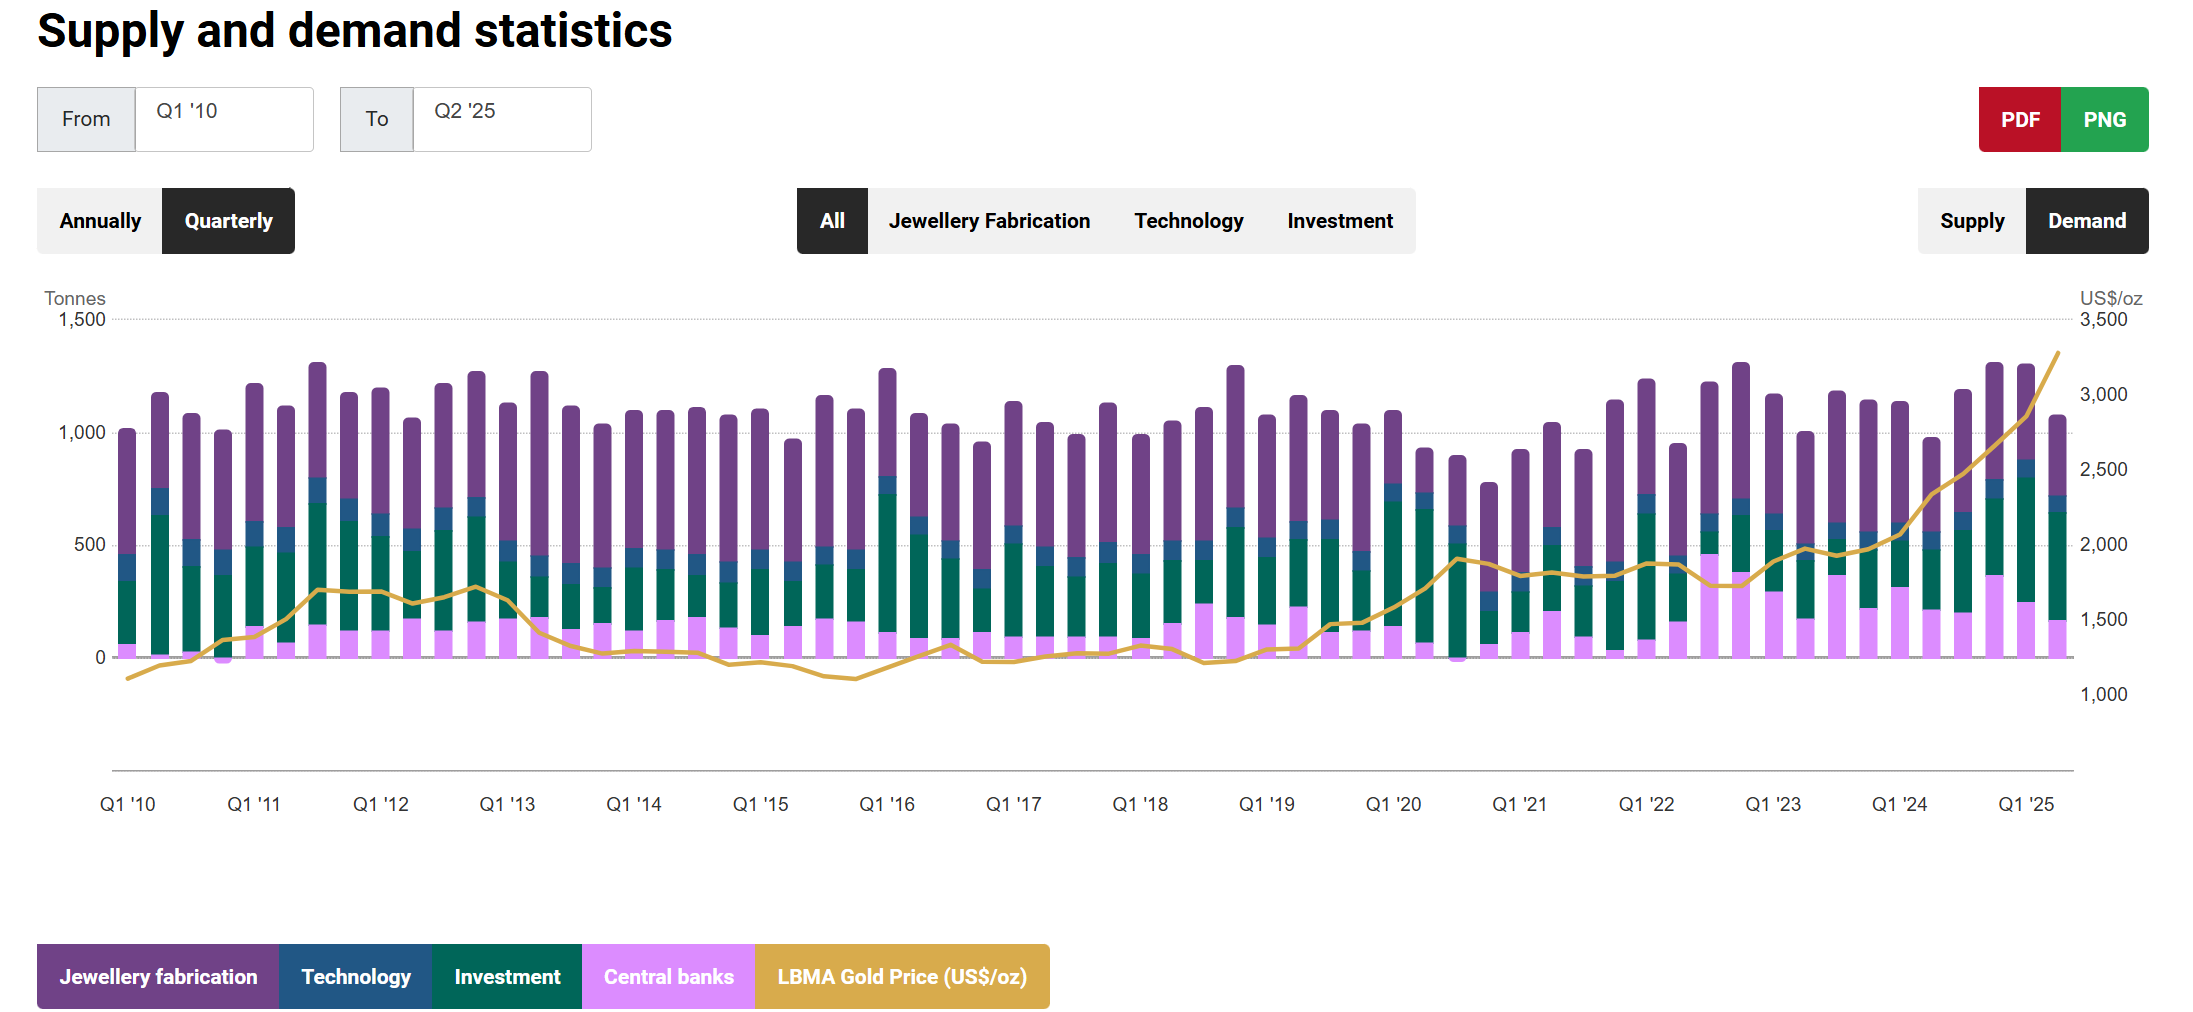The height and width of the screenshot is (1012, 2193).
Task: Switch to Annually view
Action: coord(100,221)
